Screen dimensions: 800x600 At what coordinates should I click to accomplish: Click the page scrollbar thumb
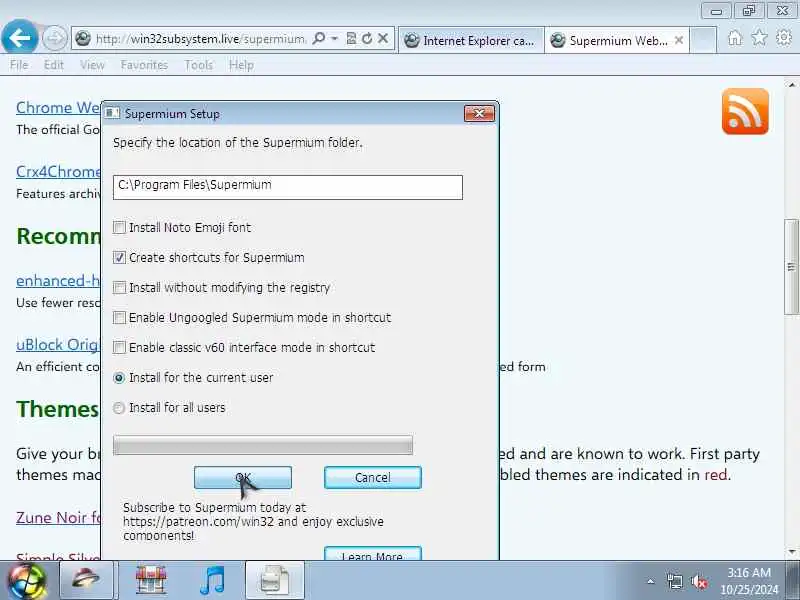(x=791, y=267)
